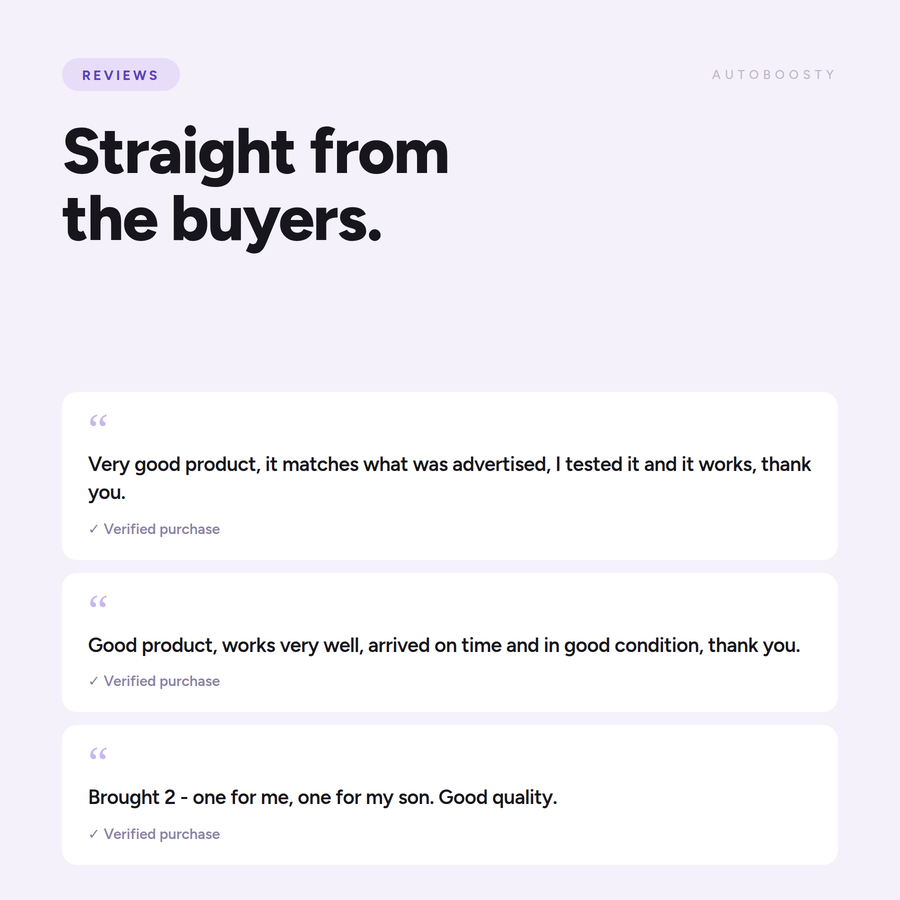Click the checkmark beside second Verified purchase
This screenshot has height=900, width=900.
coord(94,681)
